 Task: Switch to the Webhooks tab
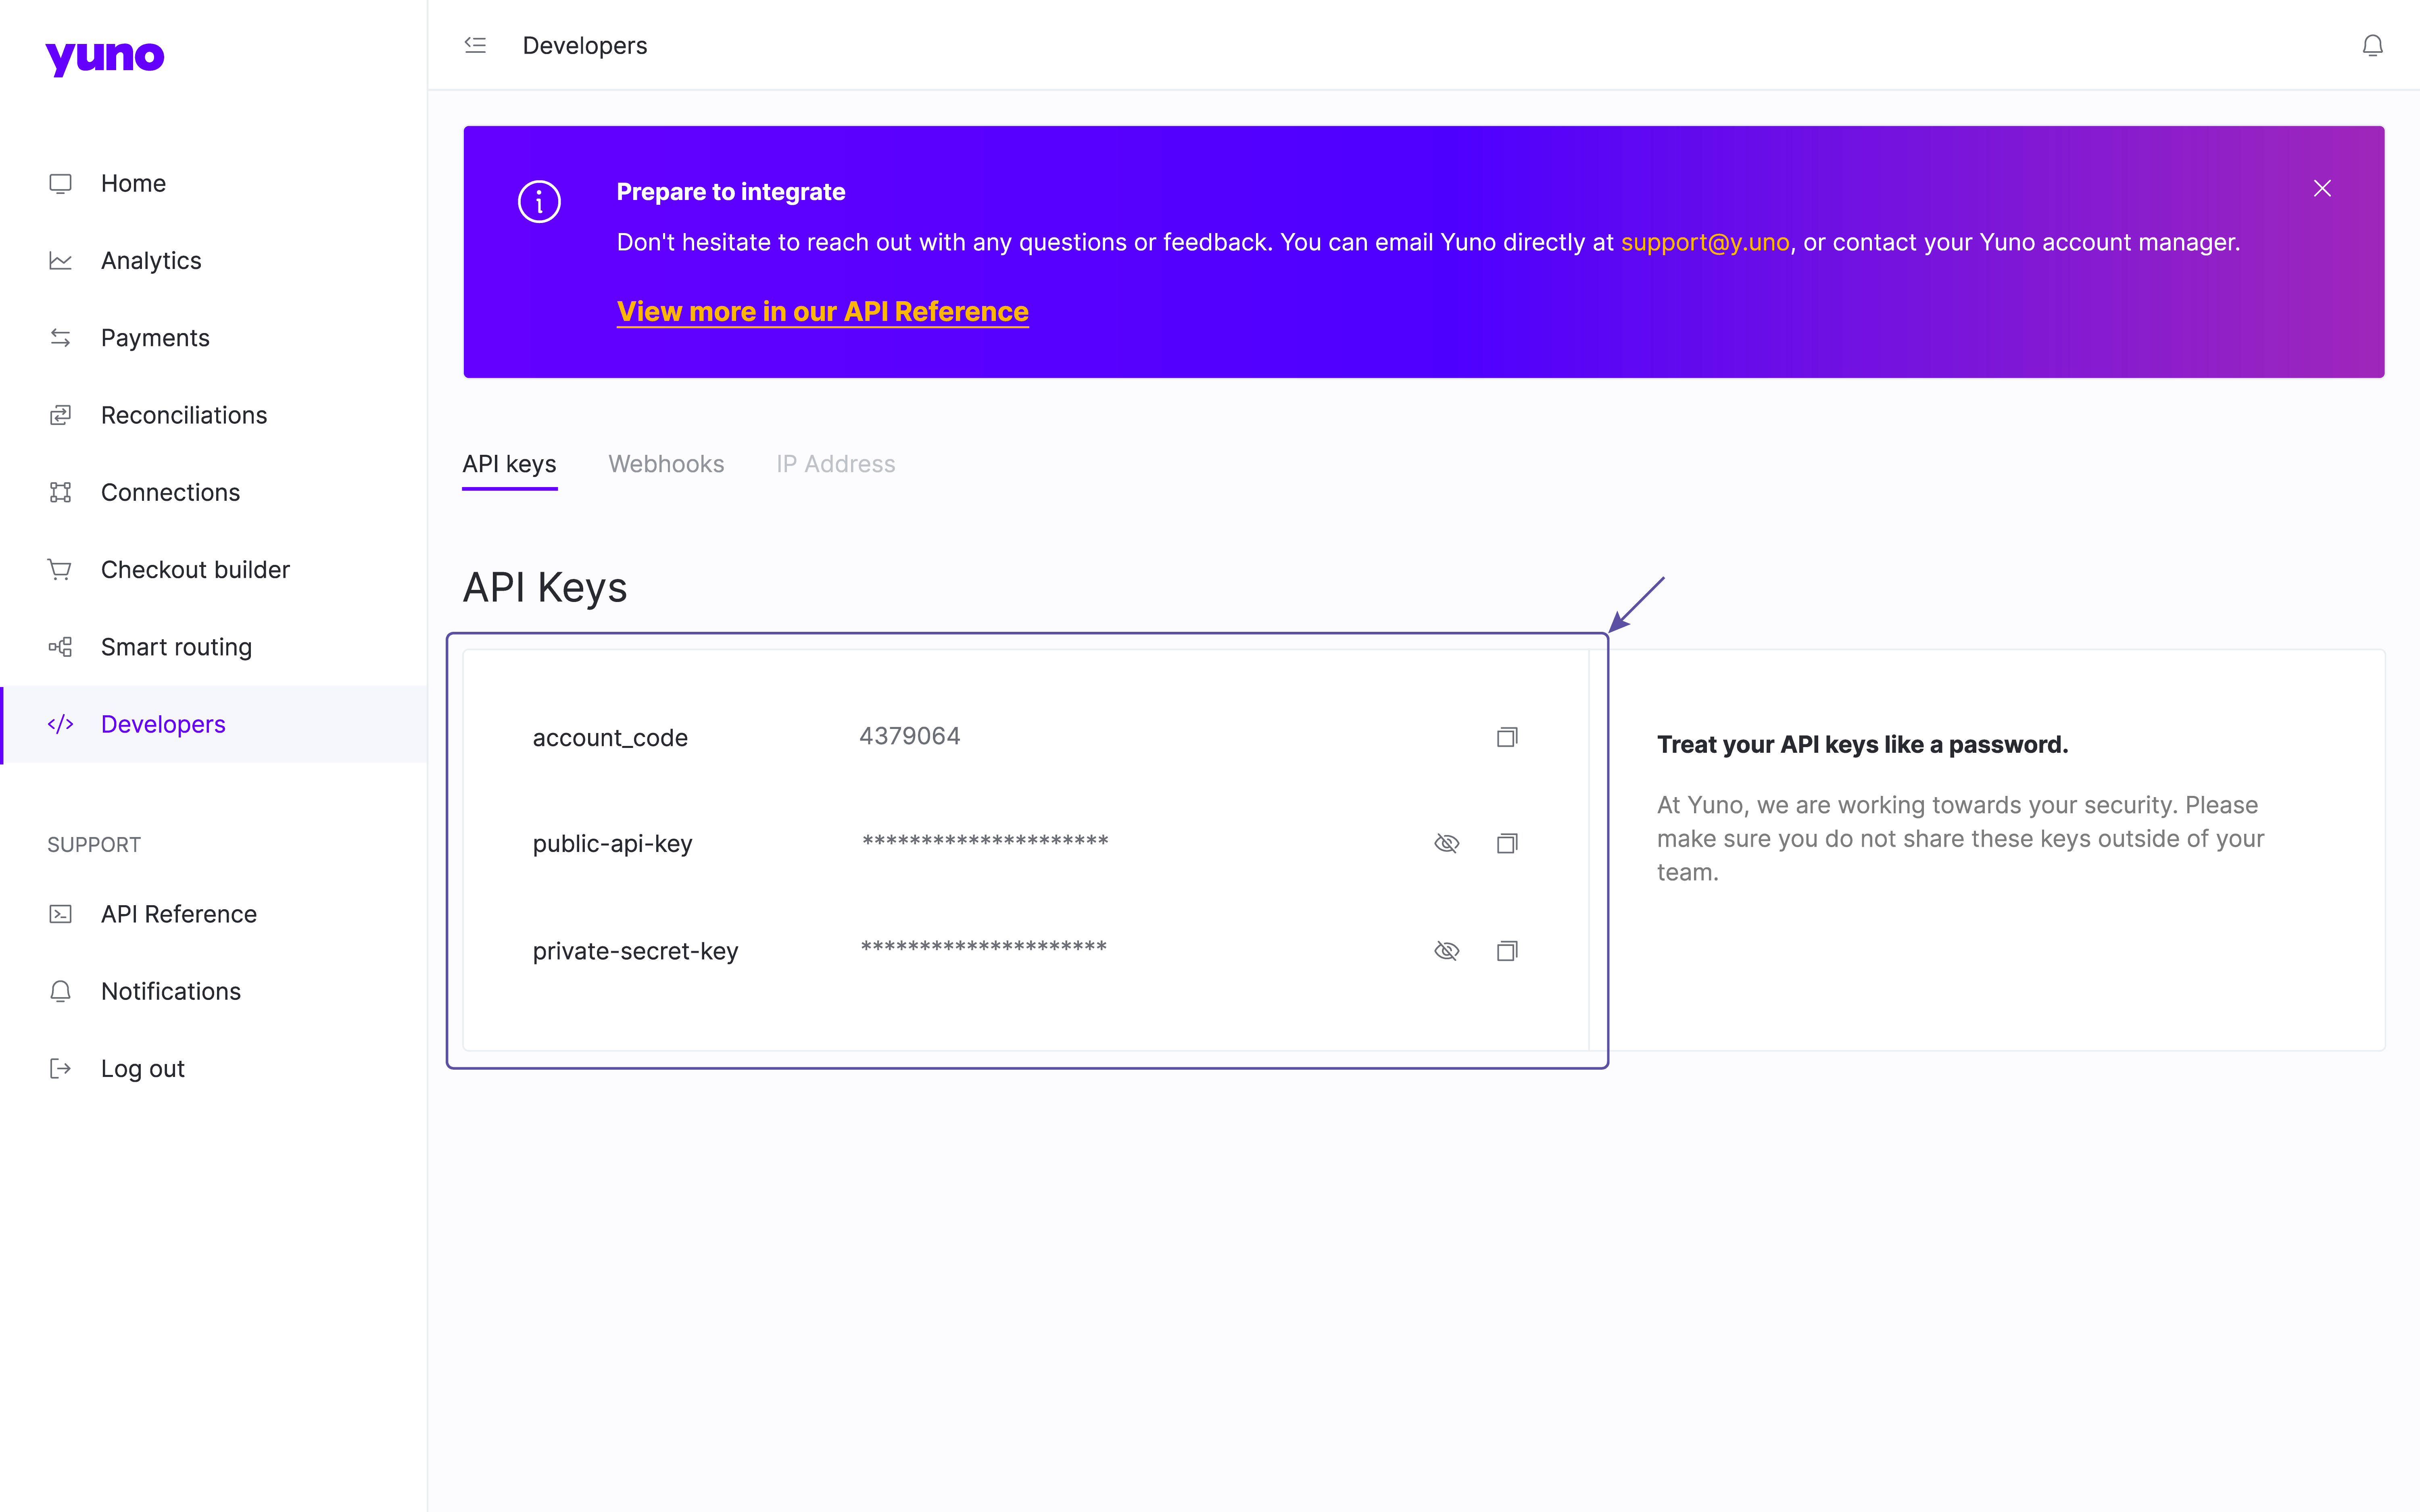point(666,464)
